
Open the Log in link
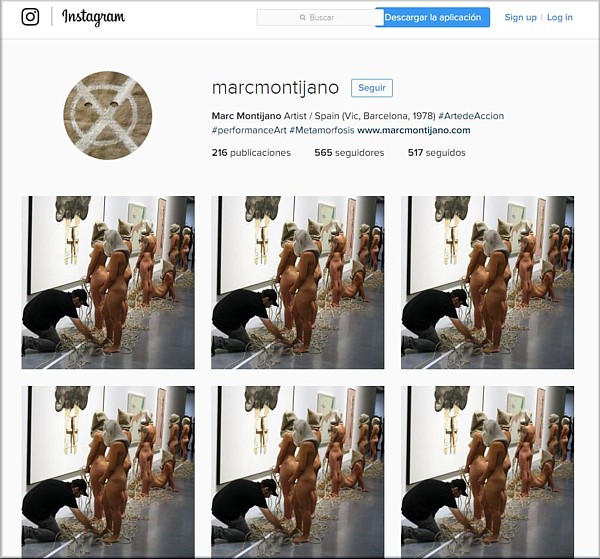(560, 17)
